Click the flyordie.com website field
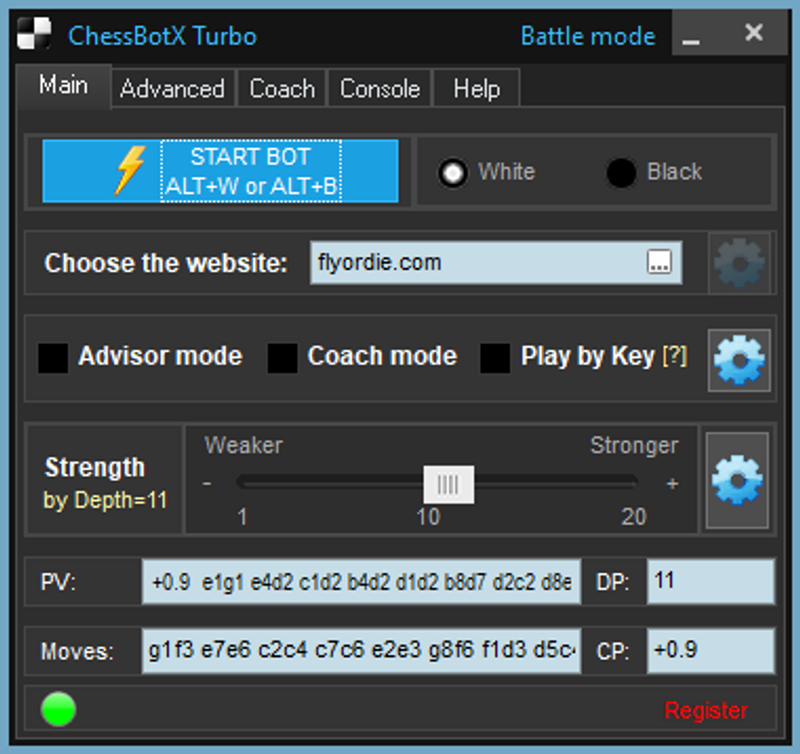The image size is (800, 754). [x=495, y=263]
